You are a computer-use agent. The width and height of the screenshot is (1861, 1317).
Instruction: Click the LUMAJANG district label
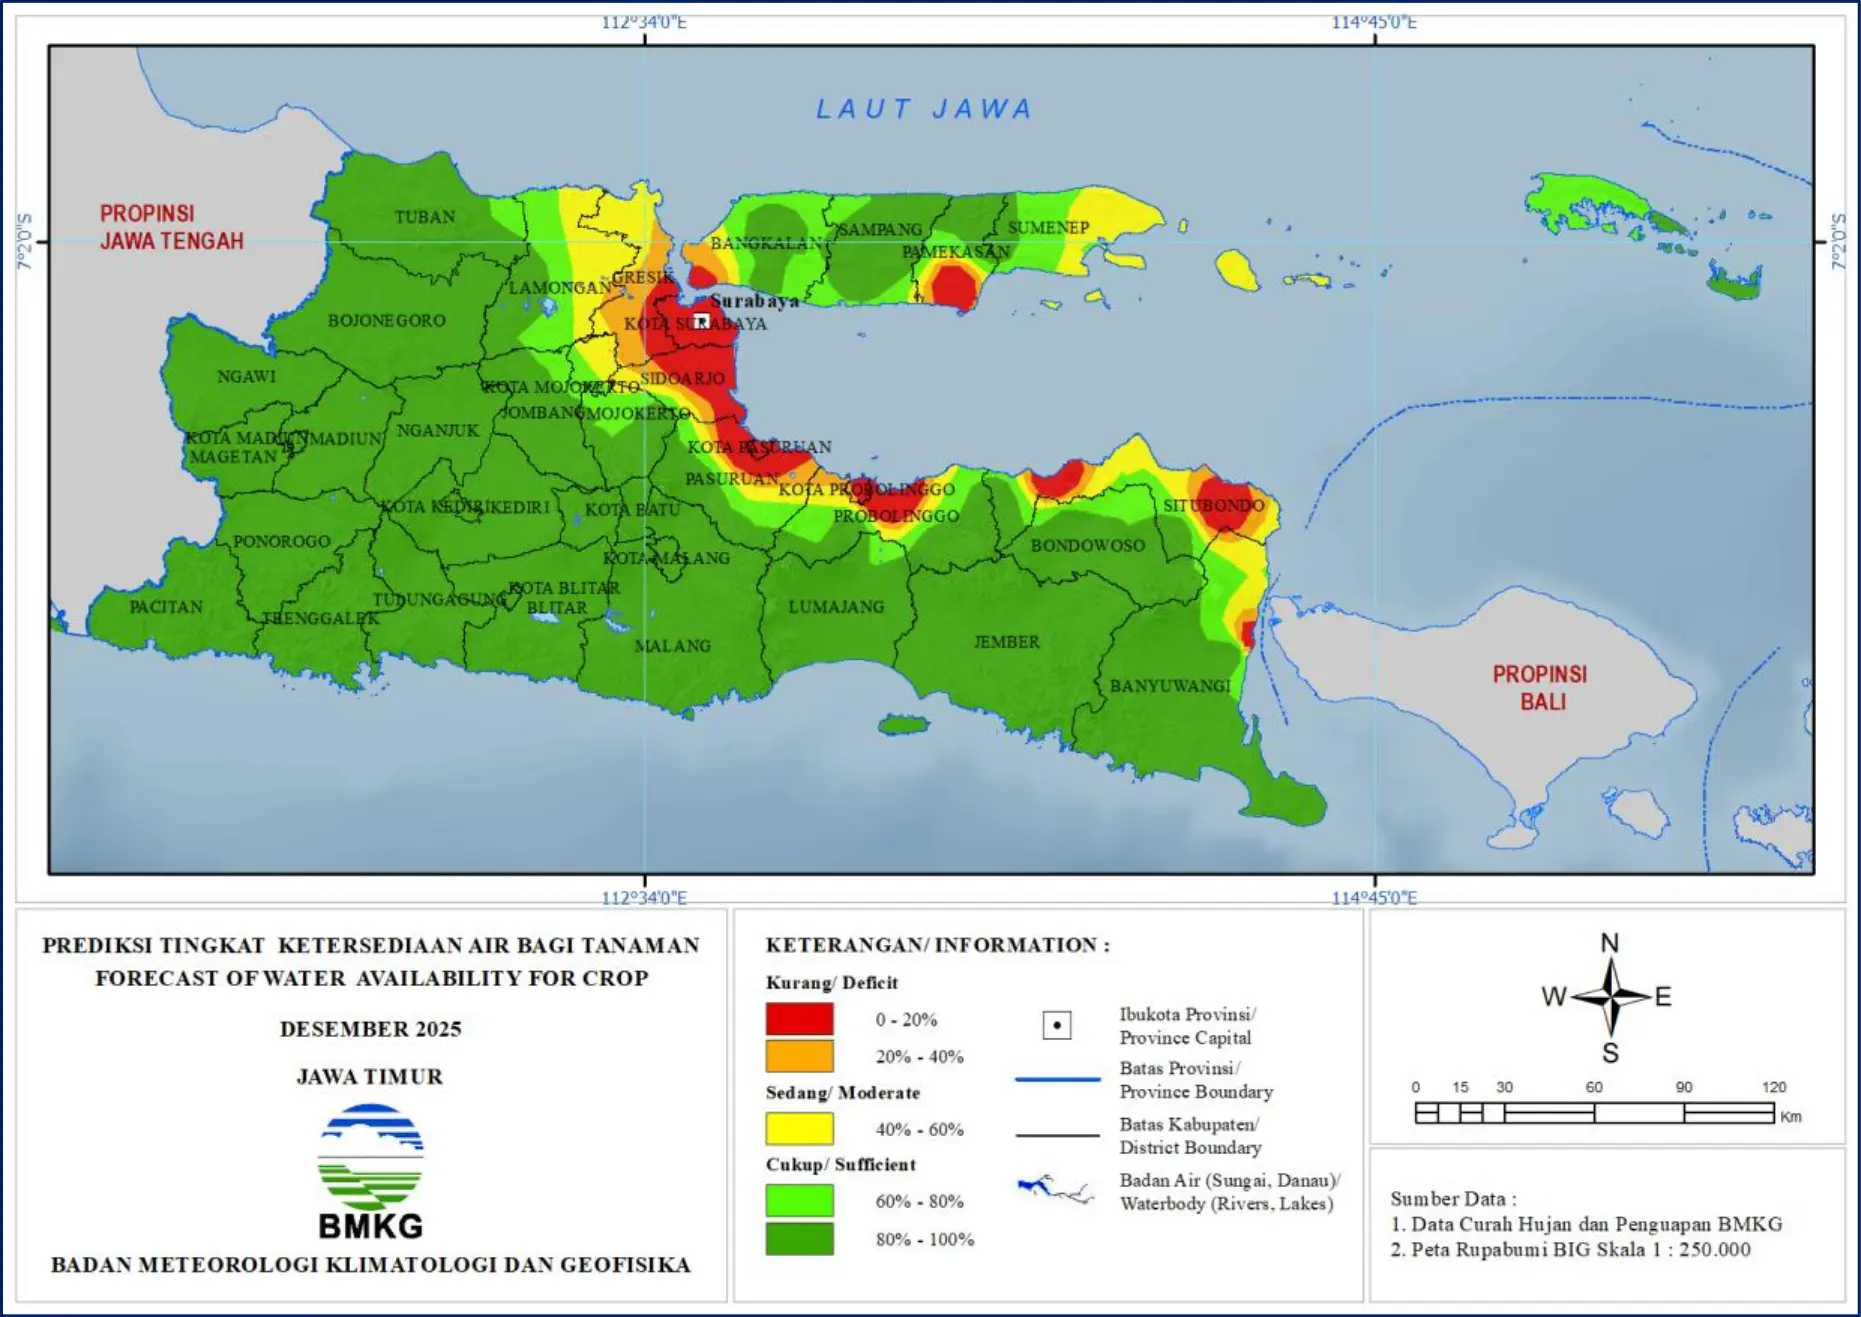point(836,607)
